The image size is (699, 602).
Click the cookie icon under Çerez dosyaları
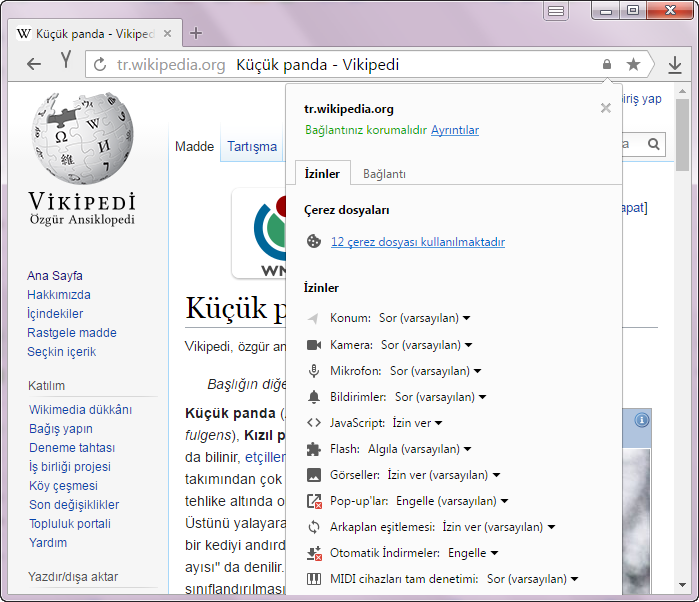[x=314, y=241]
